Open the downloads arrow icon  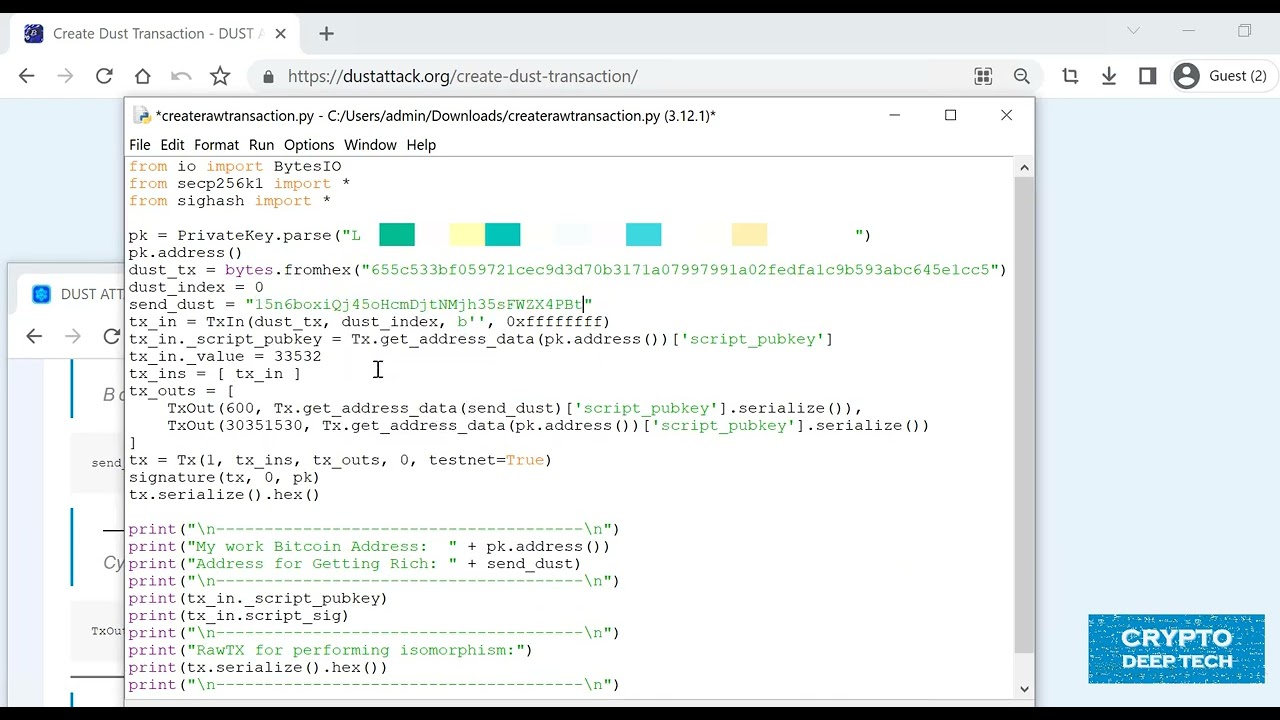1109,76
